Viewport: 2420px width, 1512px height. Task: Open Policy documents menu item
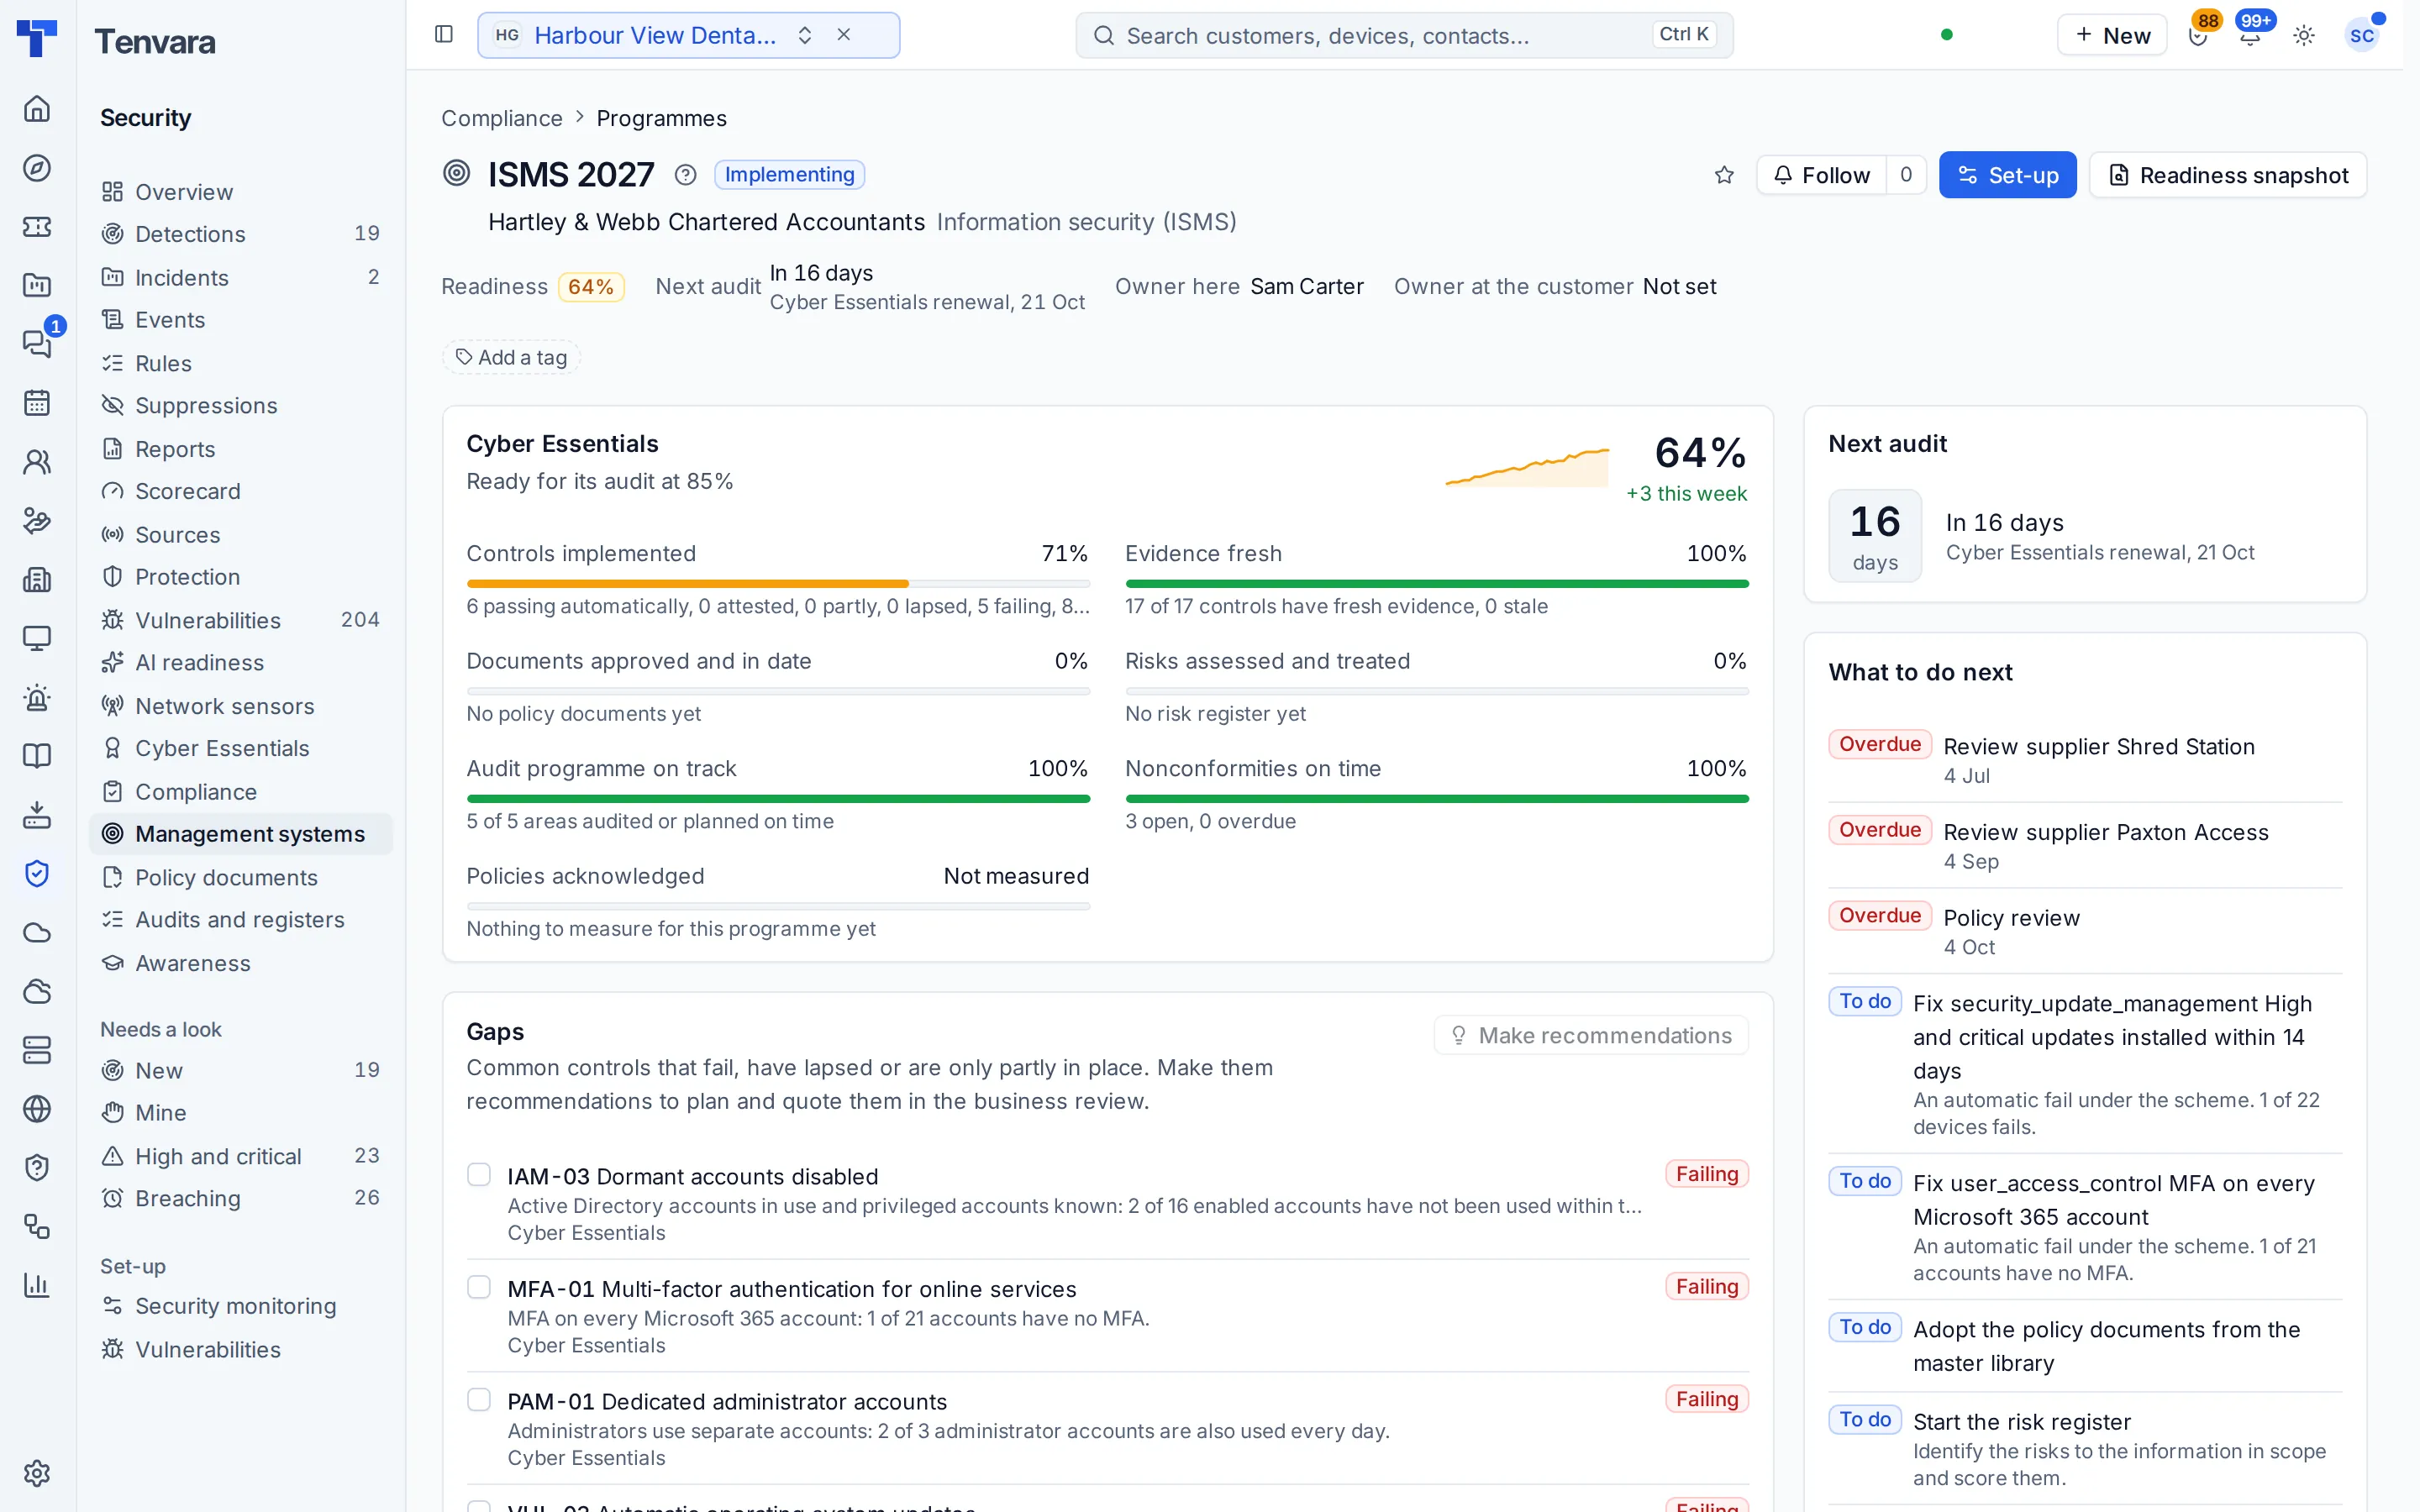[240, 877]
